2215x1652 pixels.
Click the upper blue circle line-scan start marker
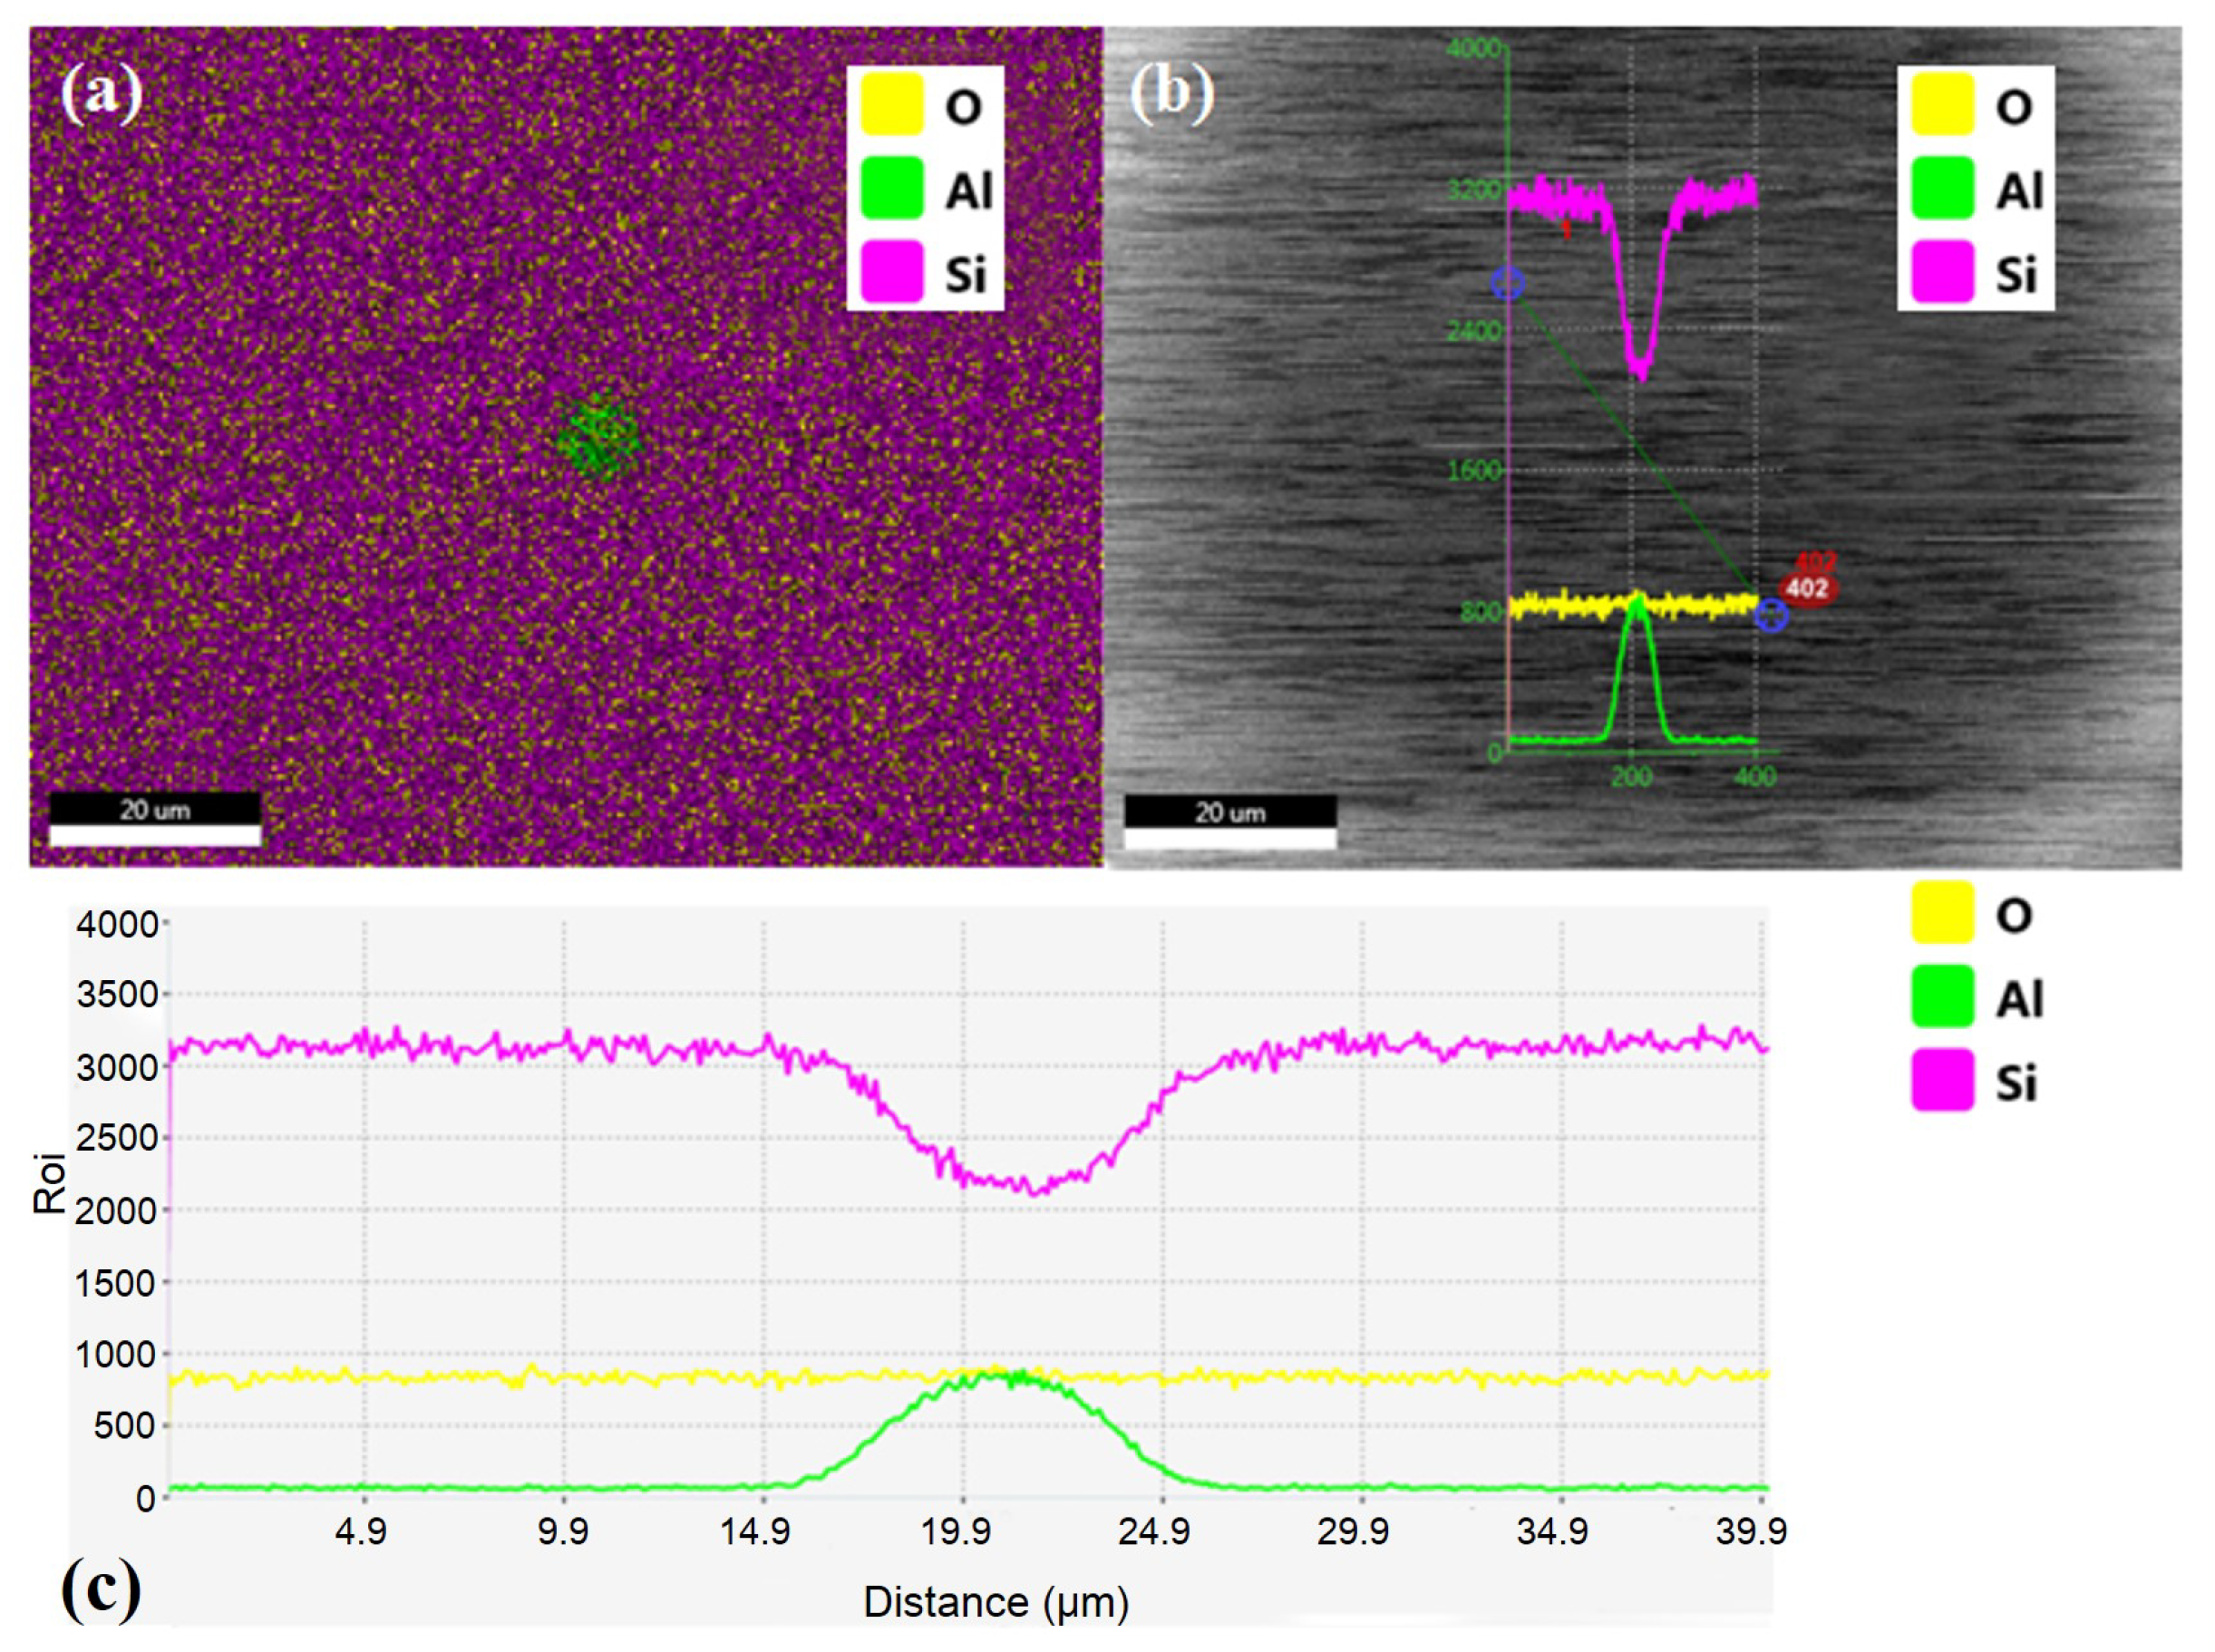(1507, 283)
